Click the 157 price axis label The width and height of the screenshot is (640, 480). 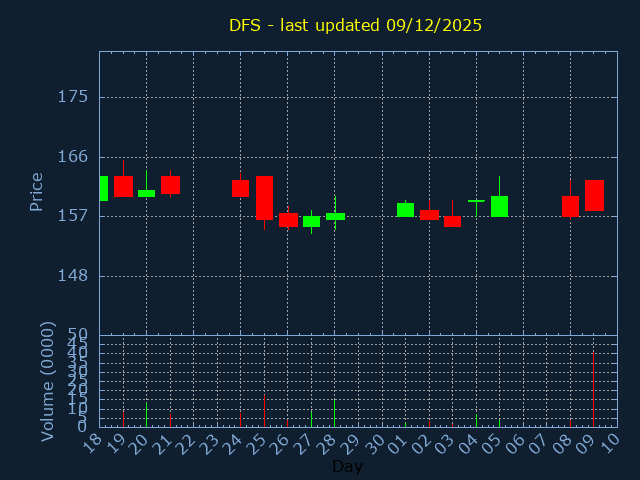tap(73, 216)
